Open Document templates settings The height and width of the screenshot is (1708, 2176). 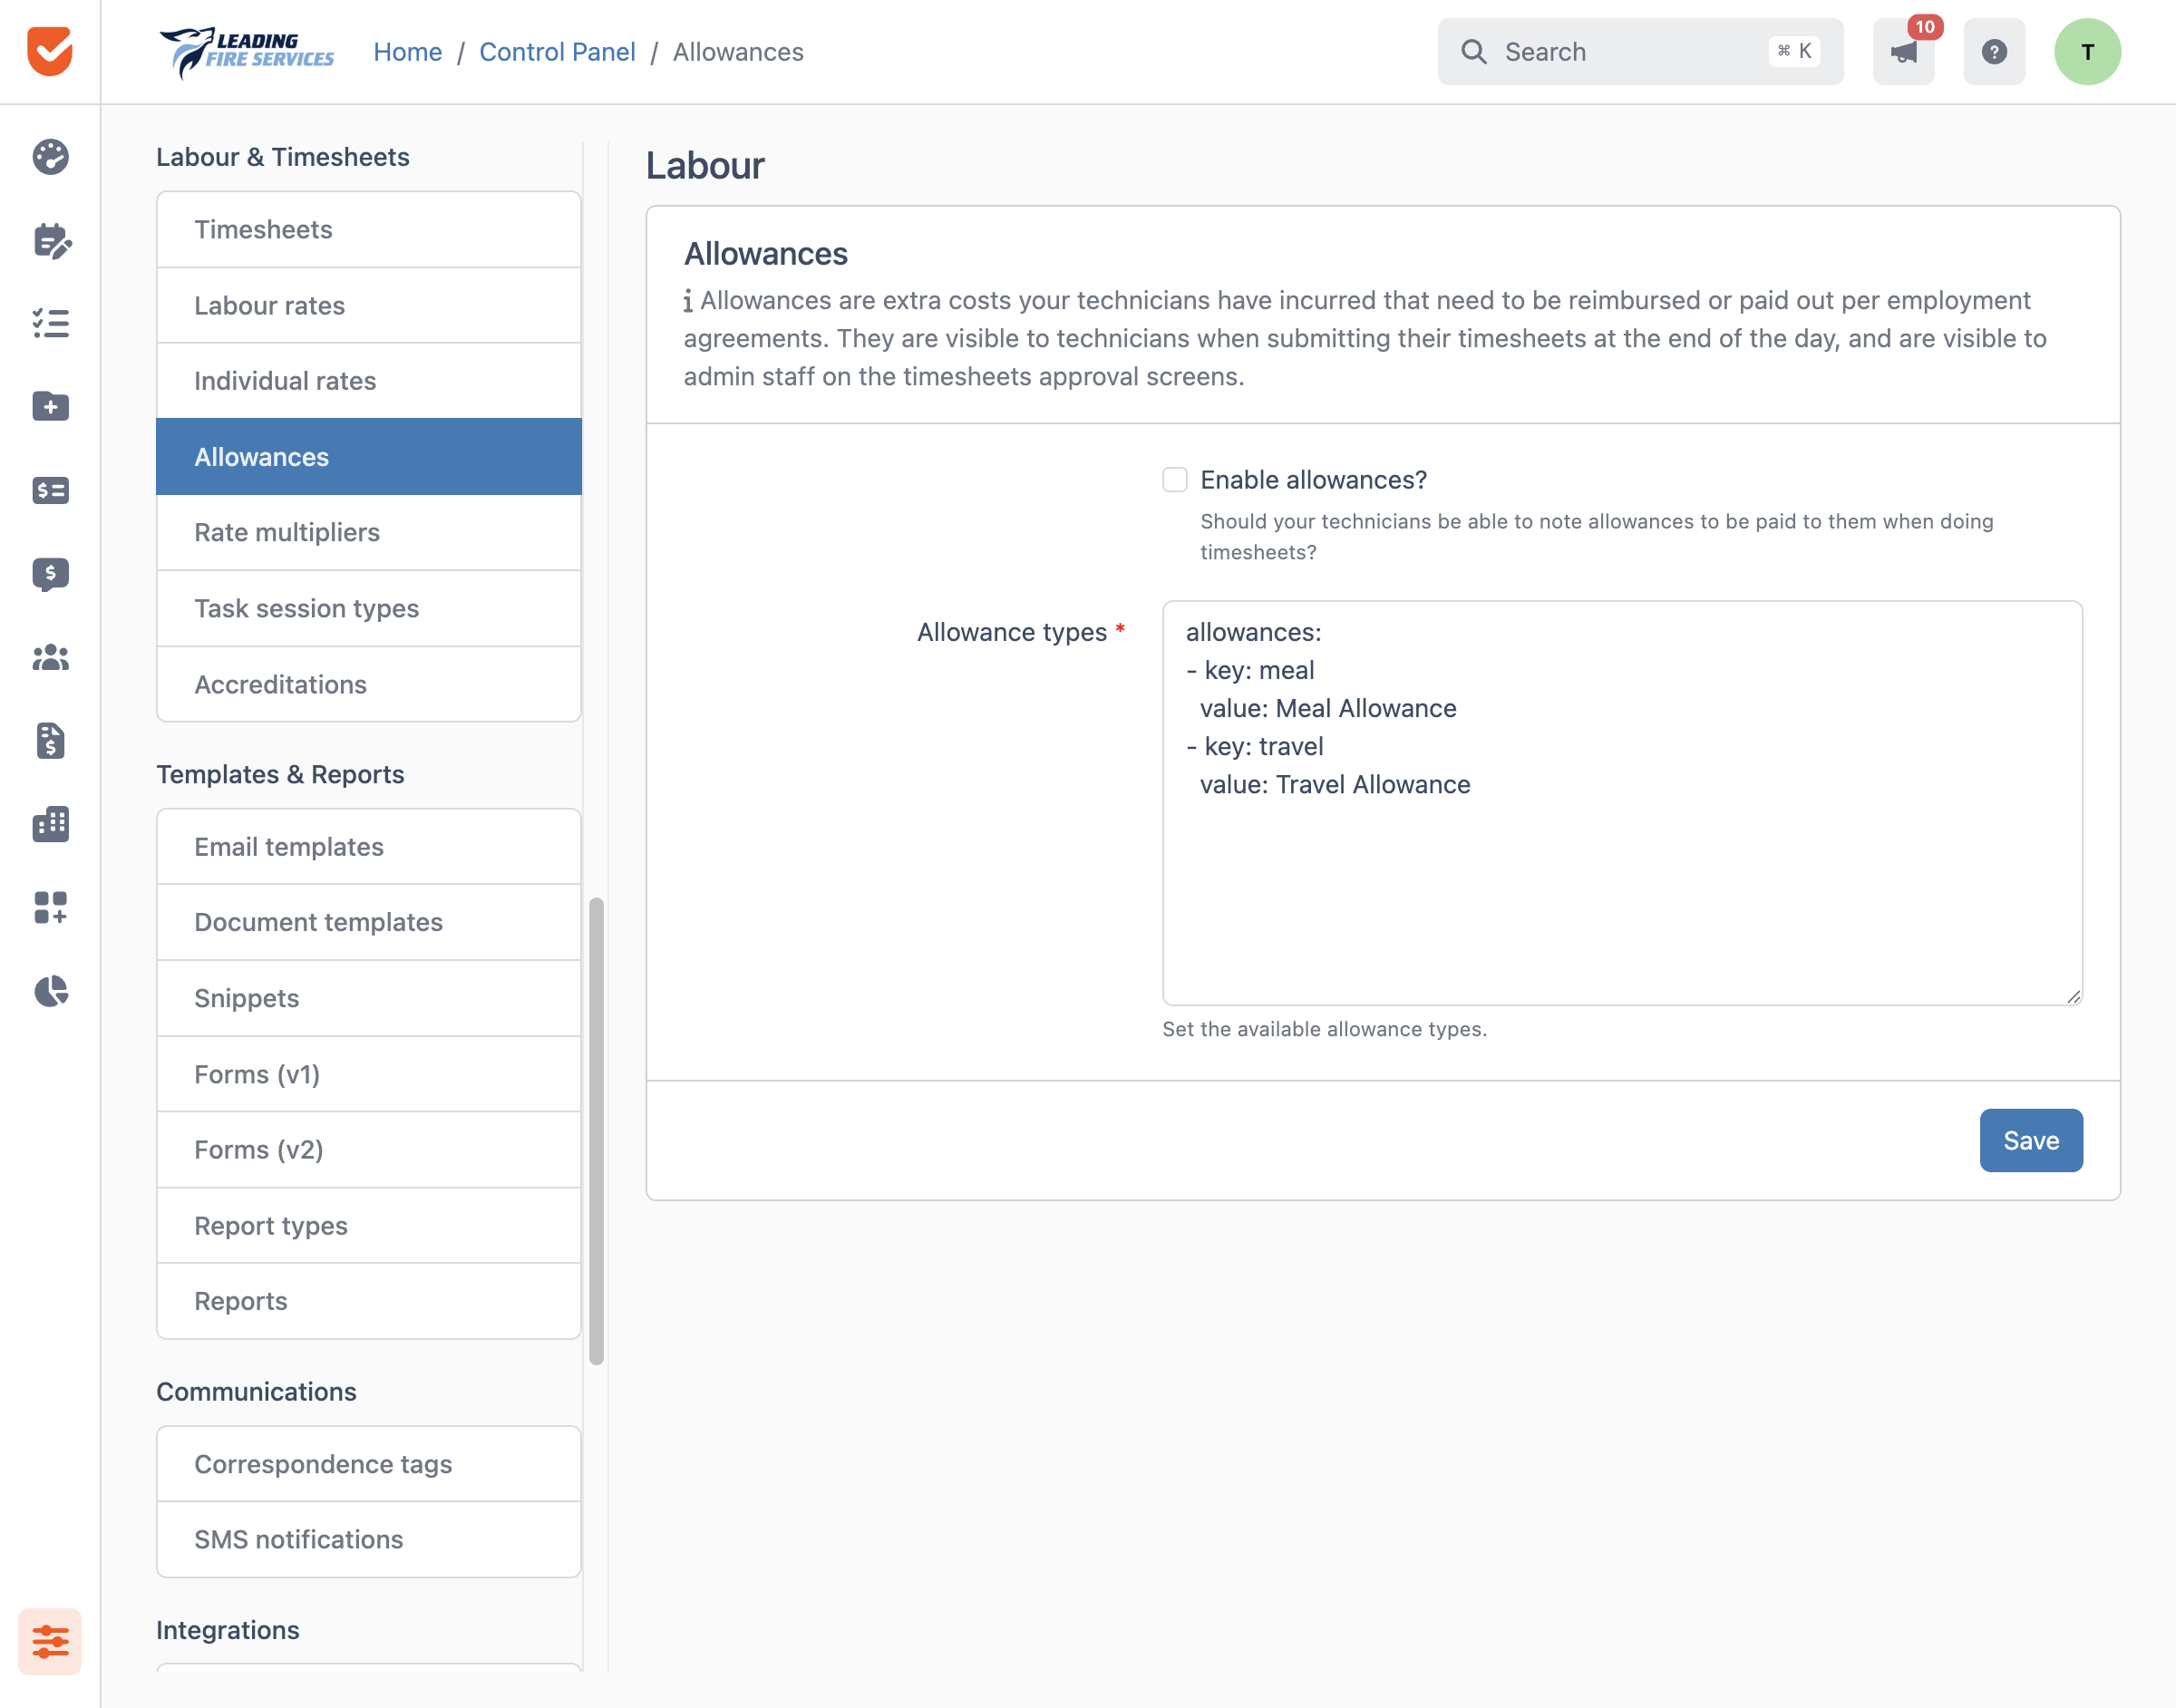pyautogui.click(x=369, y=922)
